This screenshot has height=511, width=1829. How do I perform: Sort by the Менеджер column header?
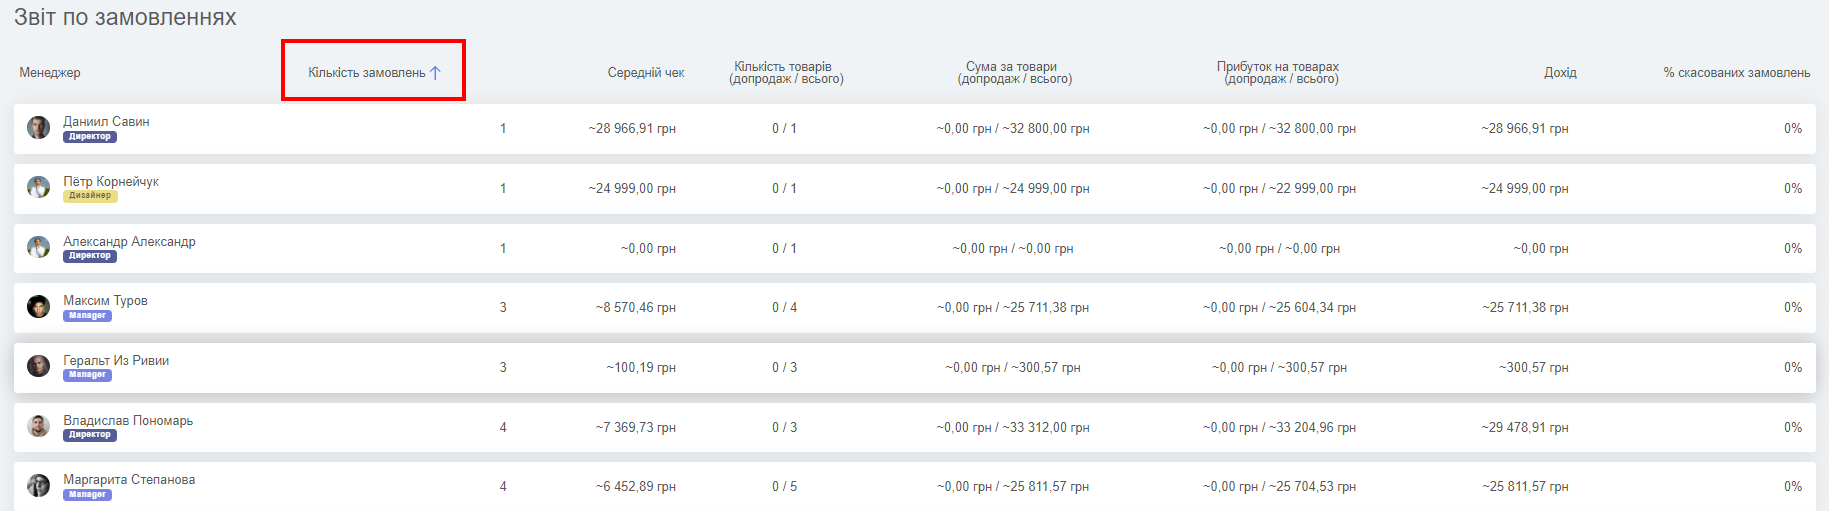[50, 73]
